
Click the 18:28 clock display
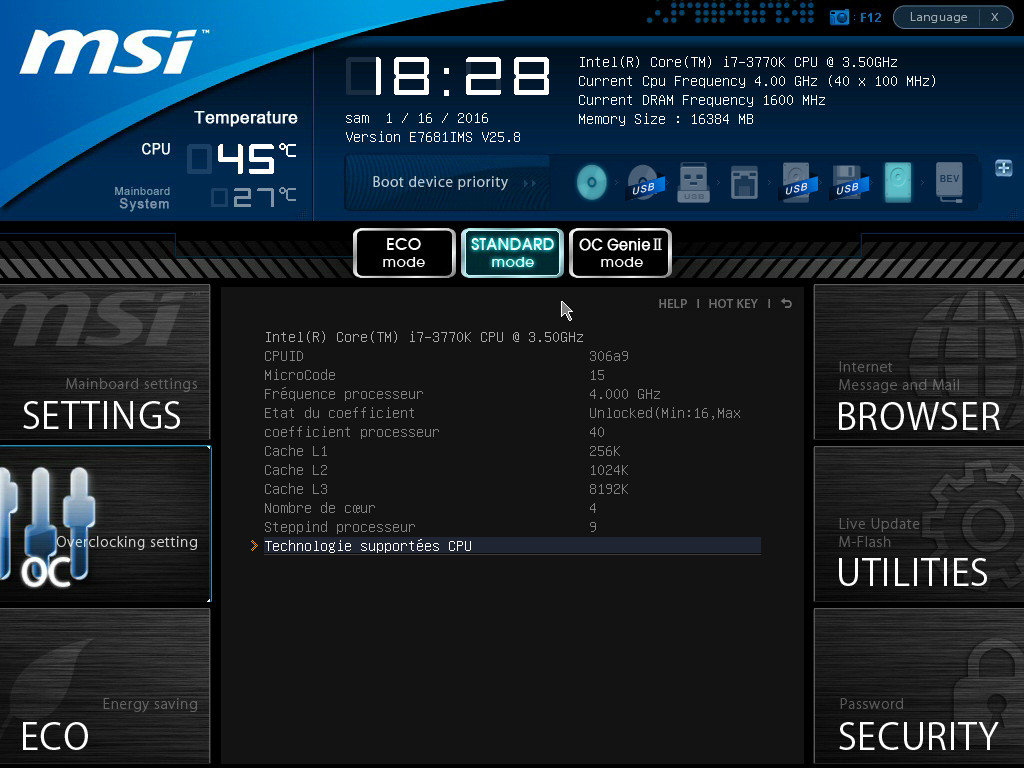(x=448, y=76)
